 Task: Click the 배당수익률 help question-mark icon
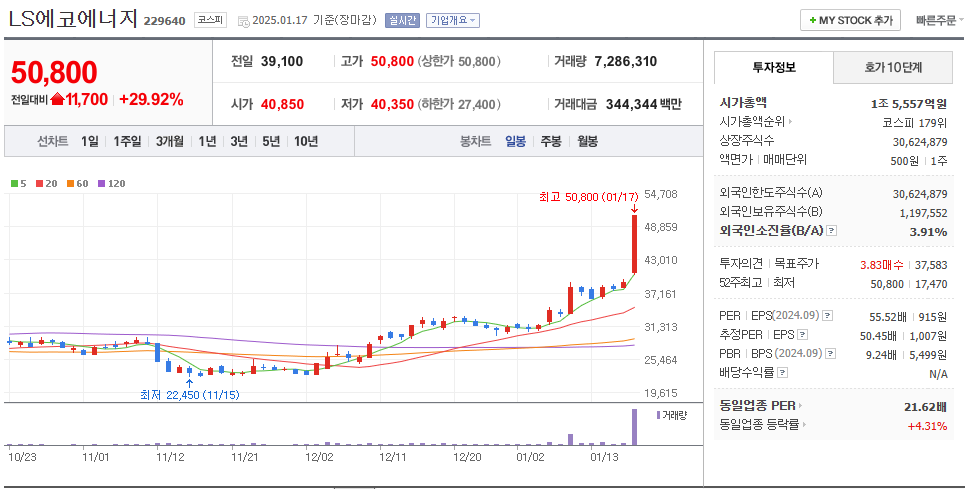(782, 372)
